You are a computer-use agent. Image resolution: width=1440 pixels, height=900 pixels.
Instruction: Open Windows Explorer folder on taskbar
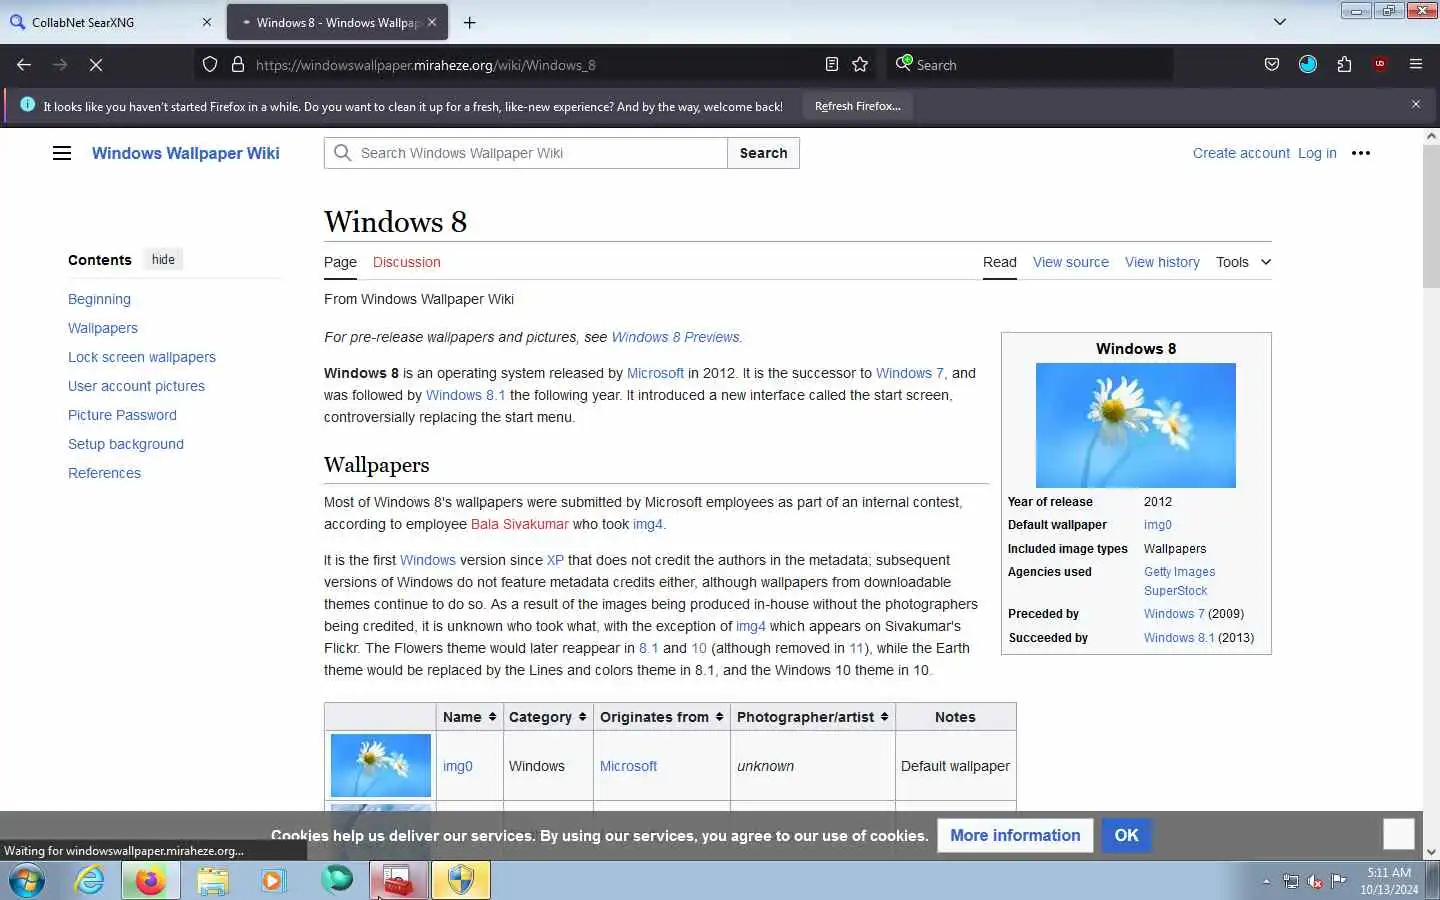click(212, 881)
